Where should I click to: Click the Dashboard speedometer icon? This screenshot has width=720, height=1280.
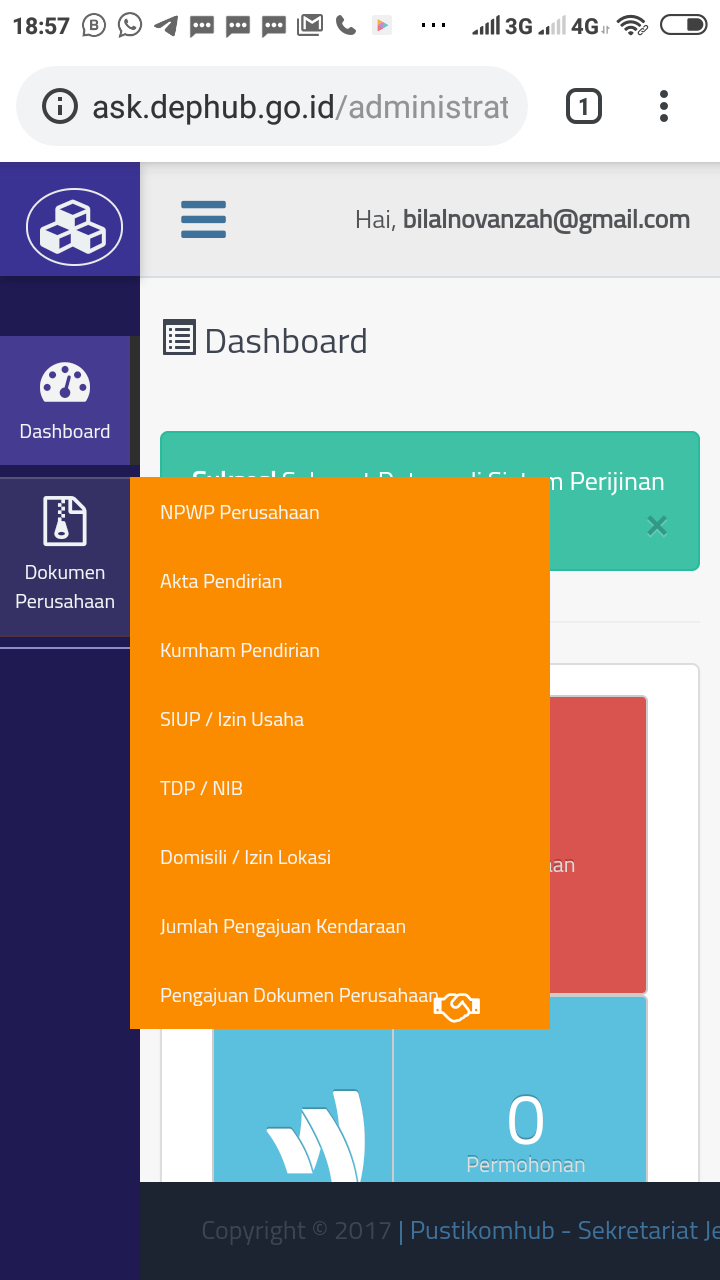[x=65, y=382]
